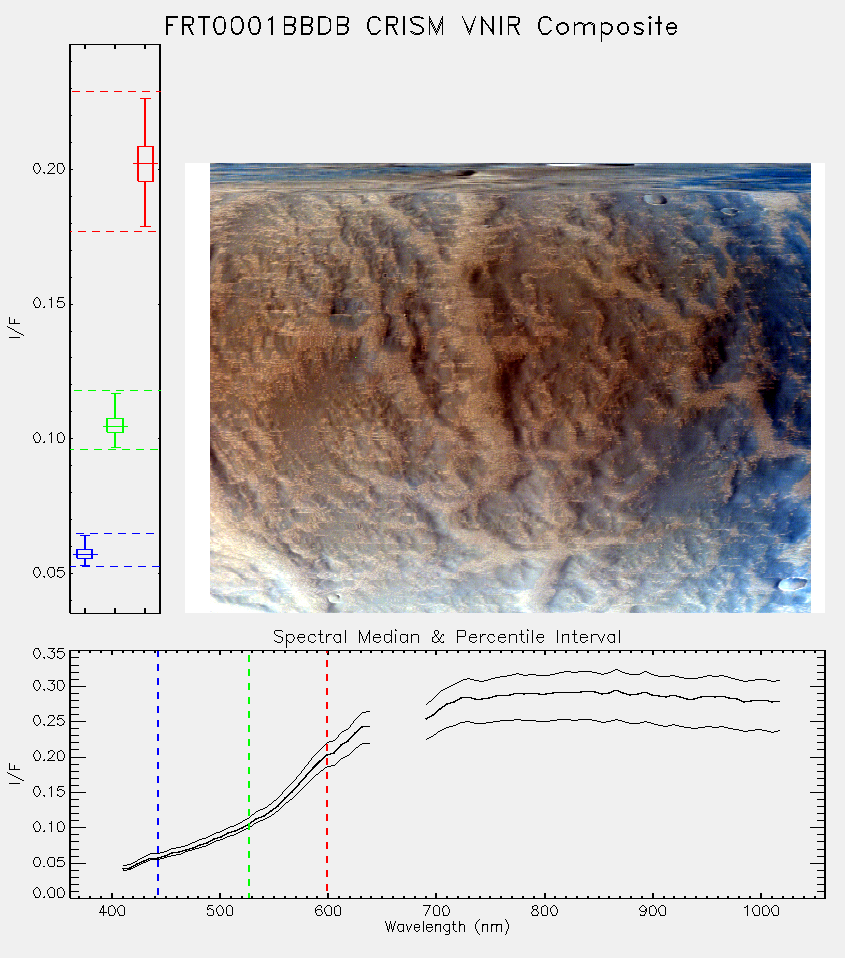Viewport: 845px width, 958px height.
Task: Click the 400 tick label on wavelength axis
Action: coord(112,911)
